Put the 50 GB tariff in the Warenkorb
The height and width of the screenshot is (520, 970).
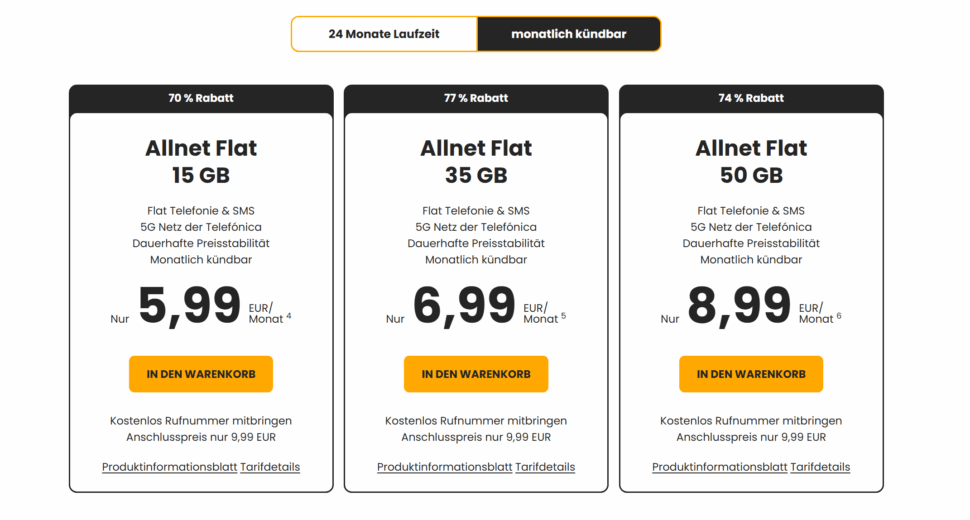pos(751,374)
